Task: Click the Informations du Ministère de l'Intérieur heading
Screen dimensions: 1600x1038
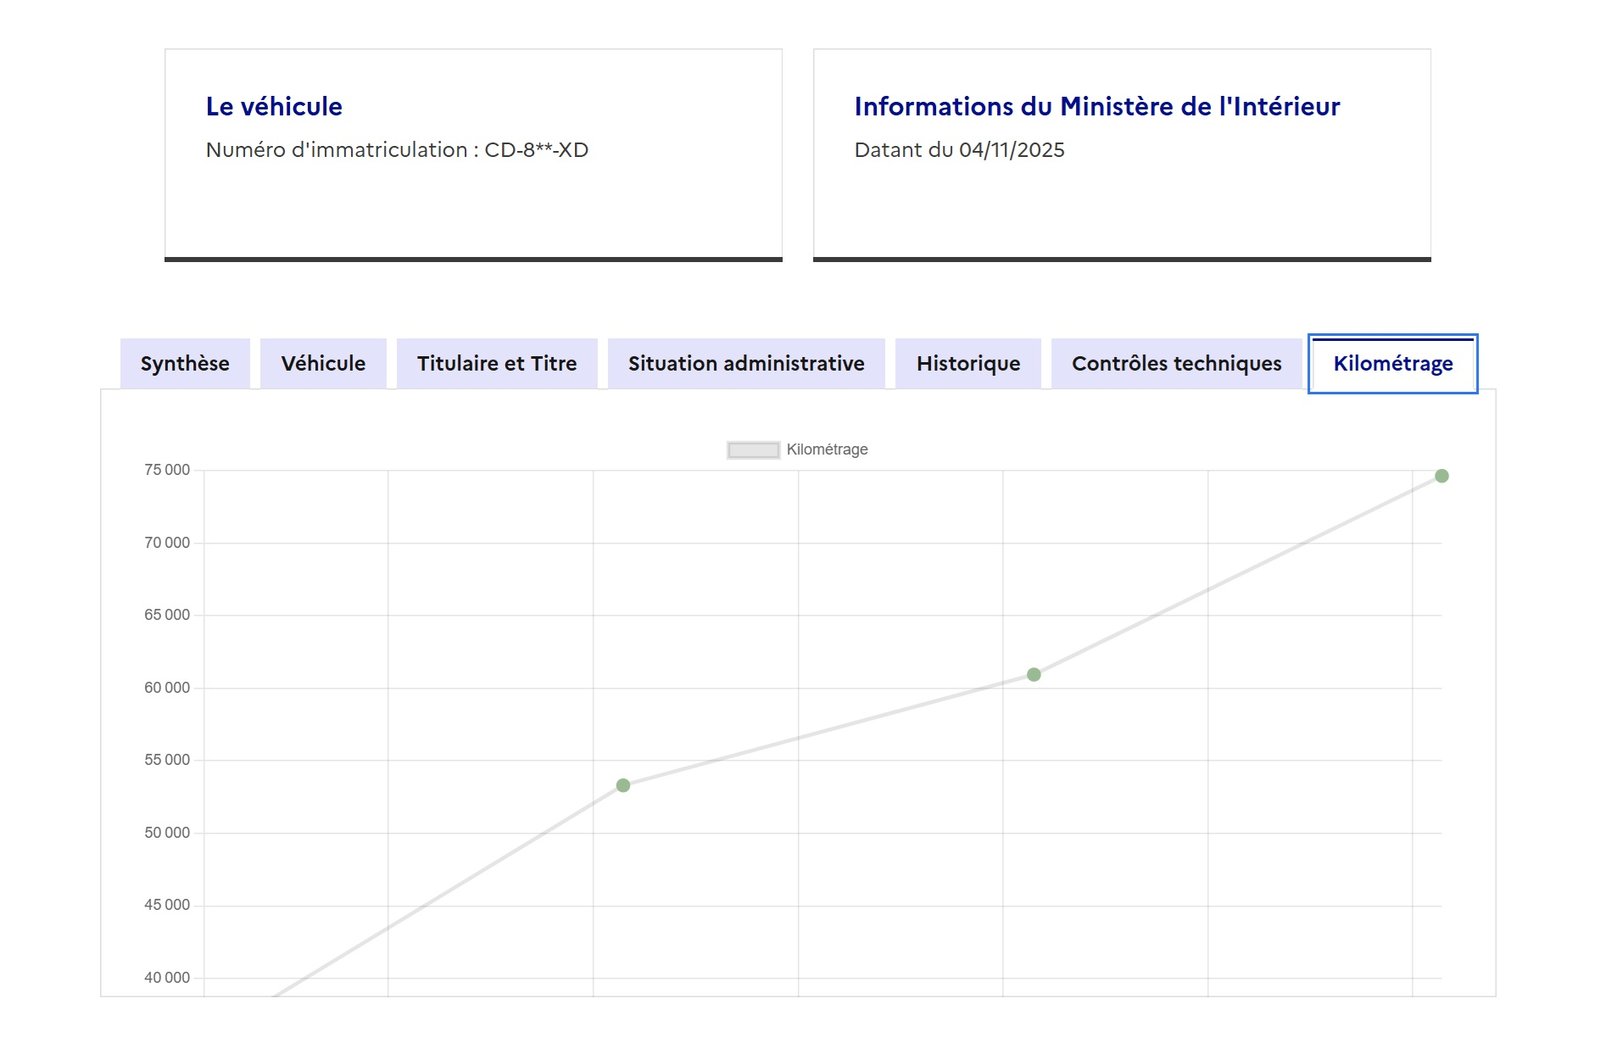Action: click(1096, 107)
